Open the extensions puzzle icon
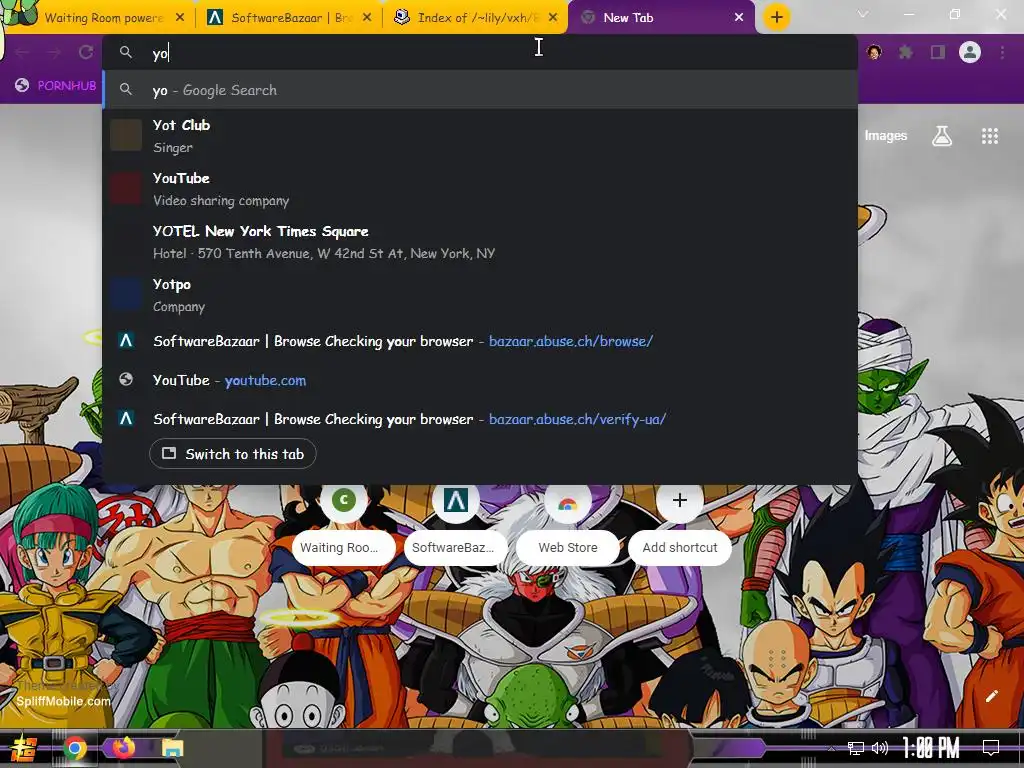This screenshot has height=768, width=1024. pyautogui.click(x=906, y=52)
